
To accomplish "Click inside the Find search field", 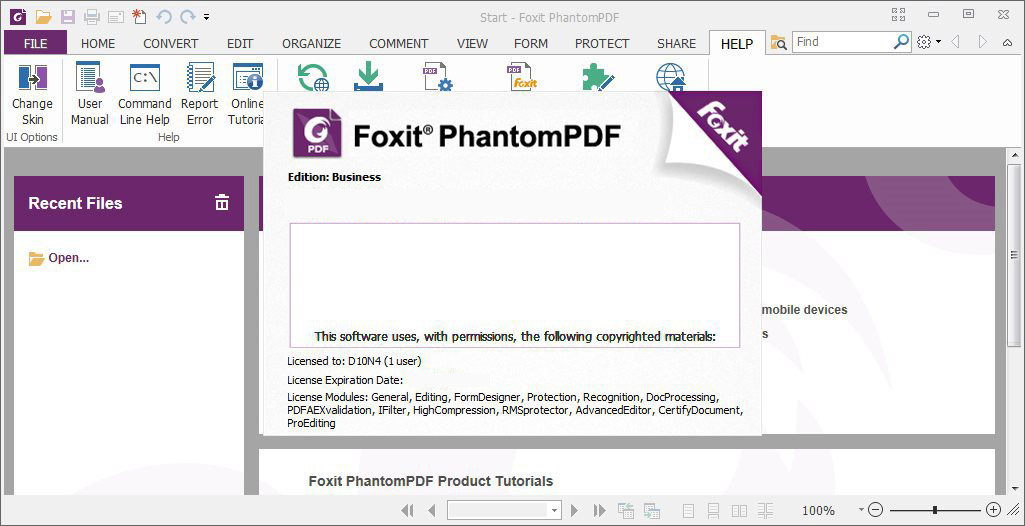I will (x=843, y=42).
